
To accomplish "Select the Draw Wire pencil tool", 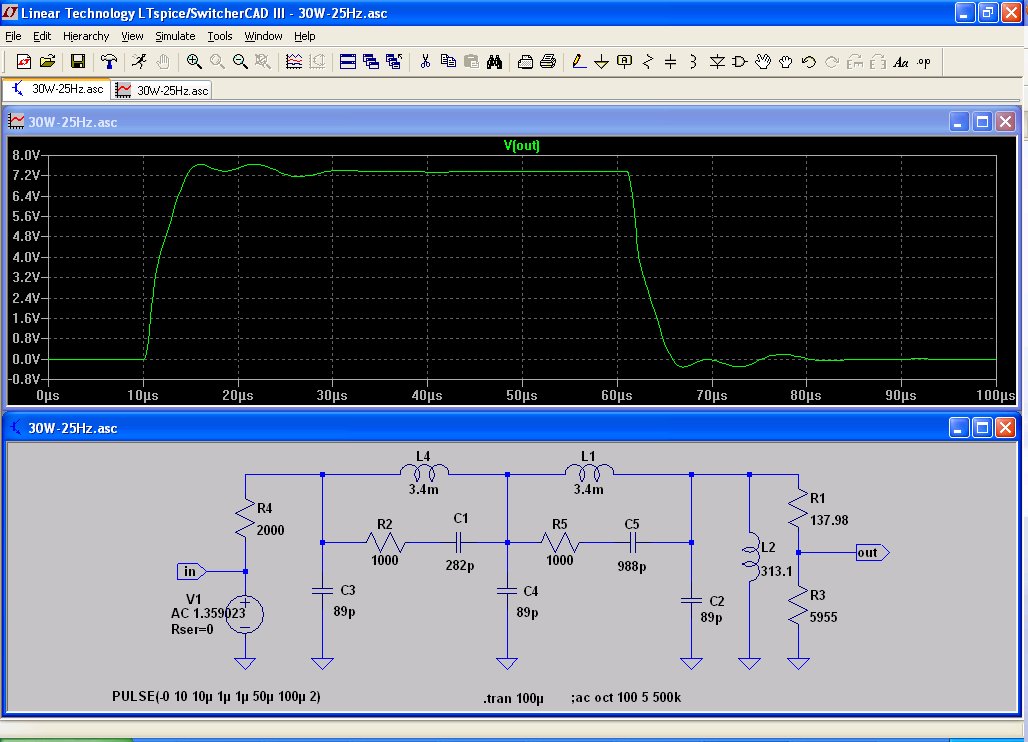I will coord(578,61).
